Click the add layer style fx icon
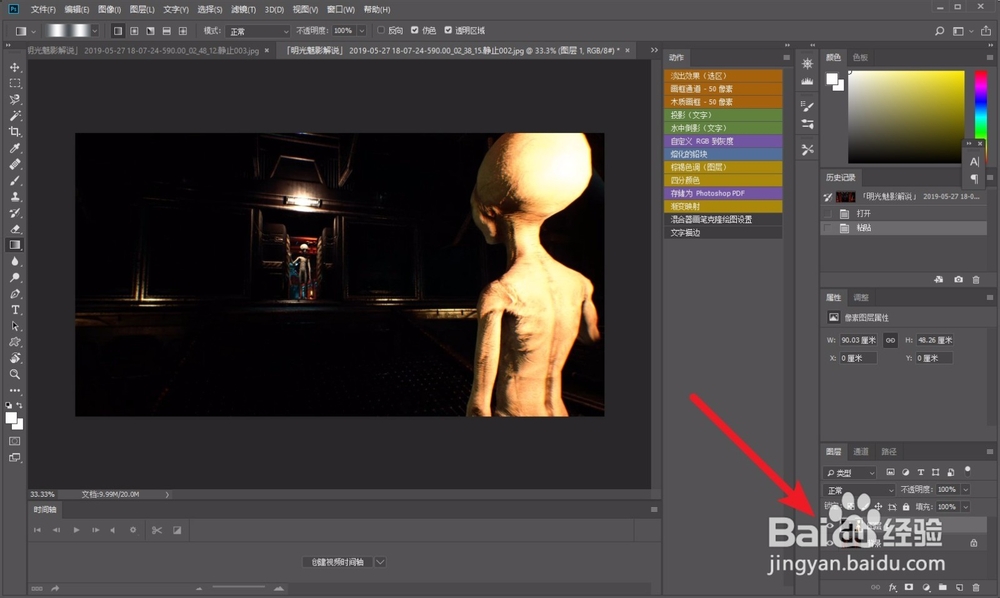 click(893, 587)
